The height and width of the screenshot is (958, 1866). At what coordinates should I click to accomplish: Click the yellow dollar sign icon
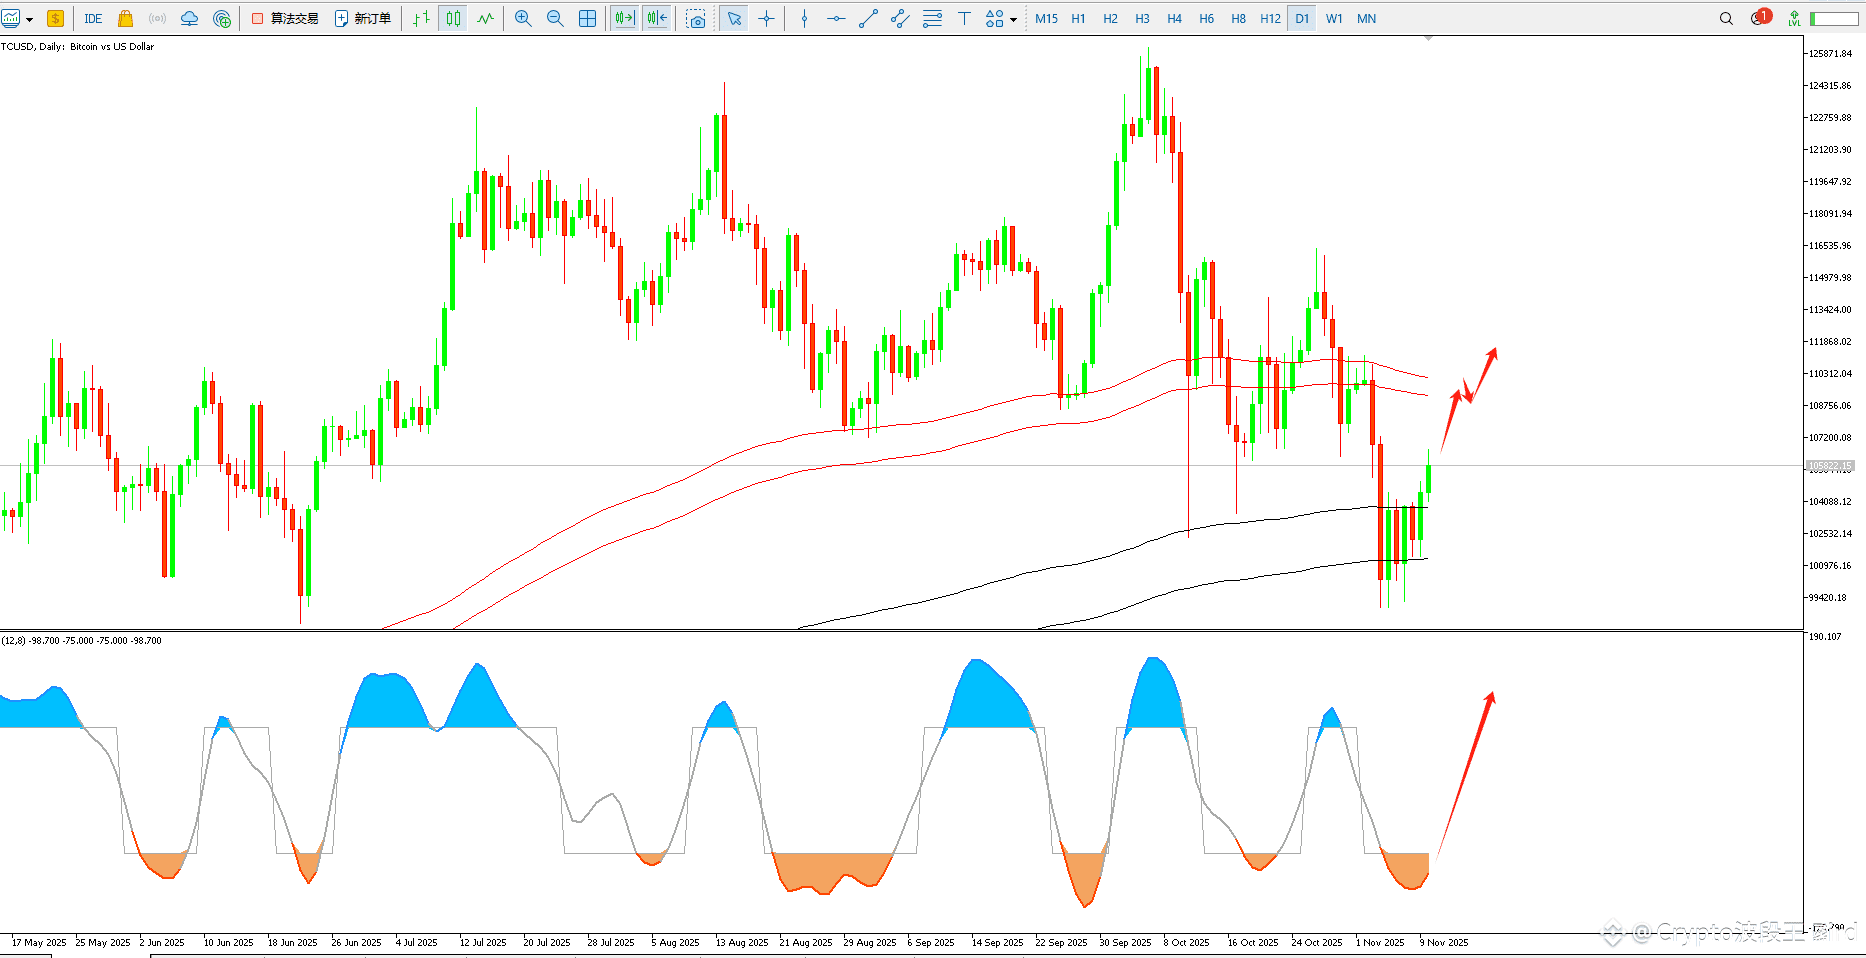click(x=55, y=18)
